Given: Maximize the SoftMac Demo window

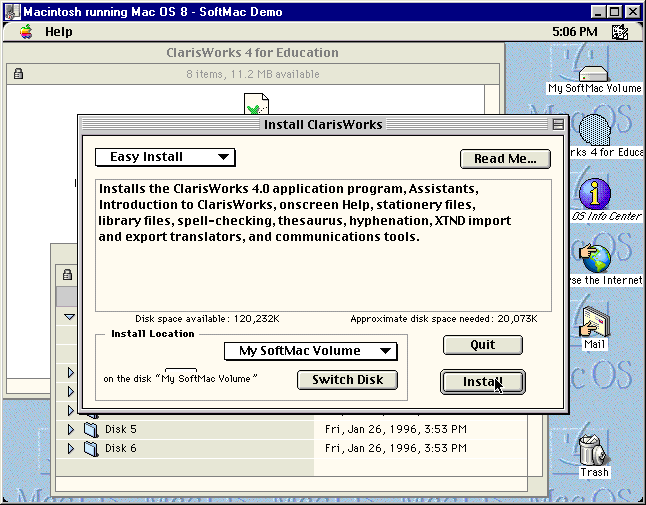Looking at the screenshot, I should (x=614, y=12).
